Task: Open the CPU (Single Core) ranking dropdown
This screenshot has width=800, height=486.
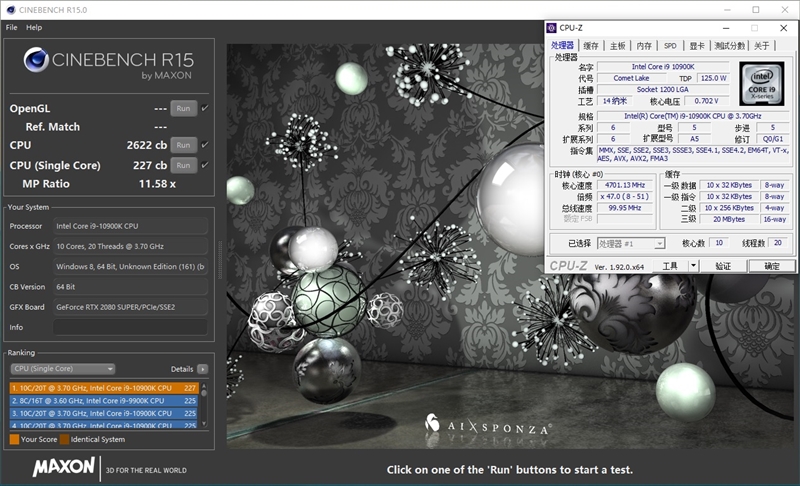Action: (x=62, y=369)
